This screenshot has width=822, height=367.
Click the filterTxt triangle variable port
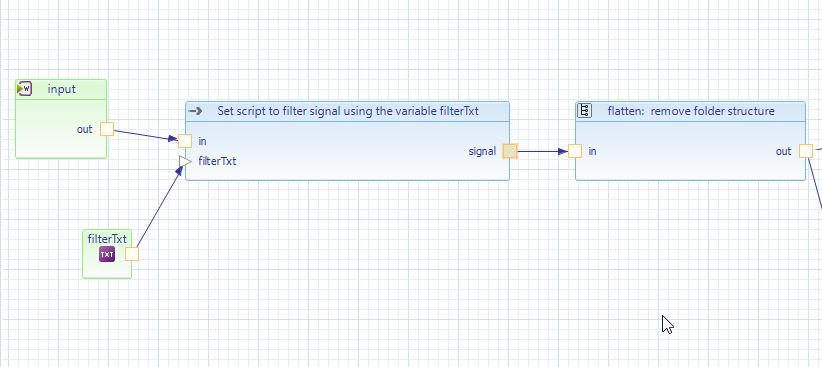click(185, 161)
